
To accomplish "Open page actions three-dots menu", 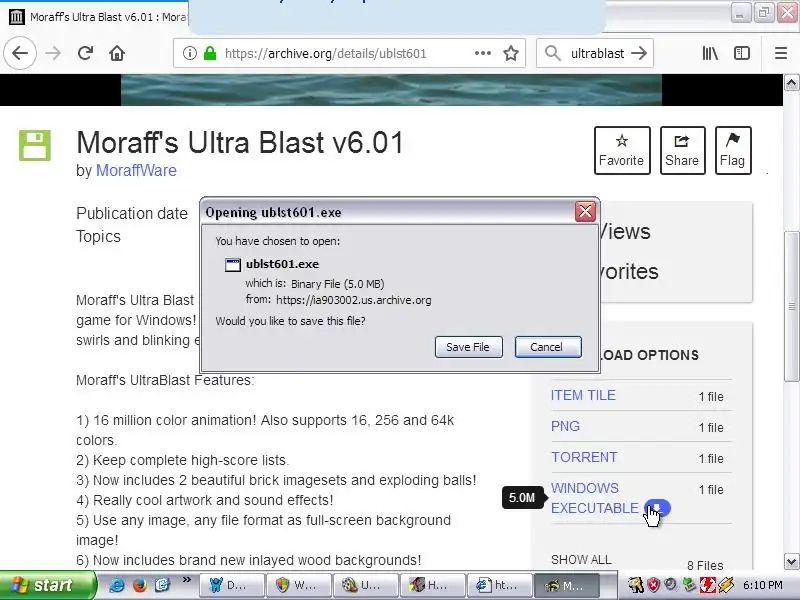I will [483, 53].
